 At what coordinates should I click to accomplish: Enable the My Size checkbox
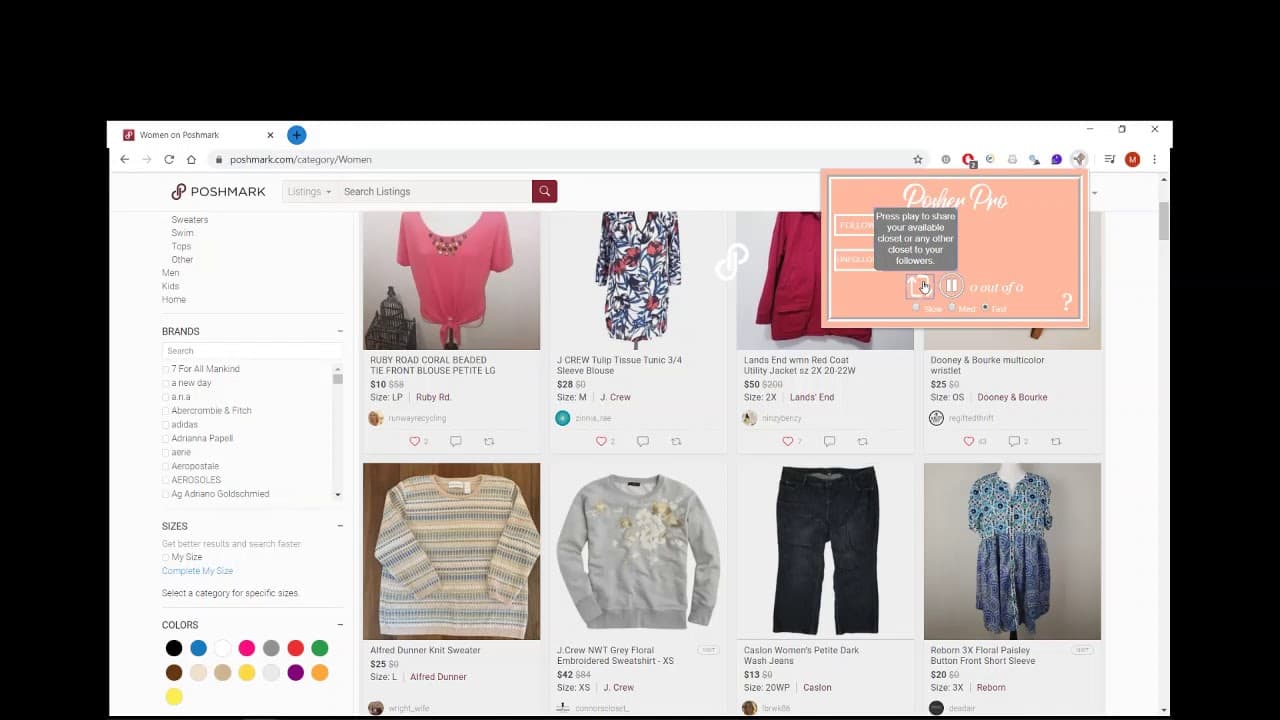tap(166, 557)
